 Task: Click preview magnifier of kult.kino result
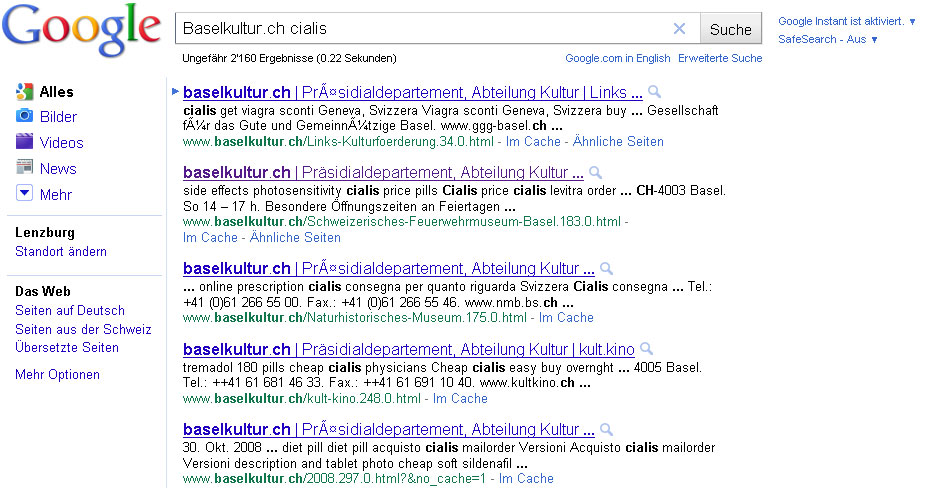646,348
